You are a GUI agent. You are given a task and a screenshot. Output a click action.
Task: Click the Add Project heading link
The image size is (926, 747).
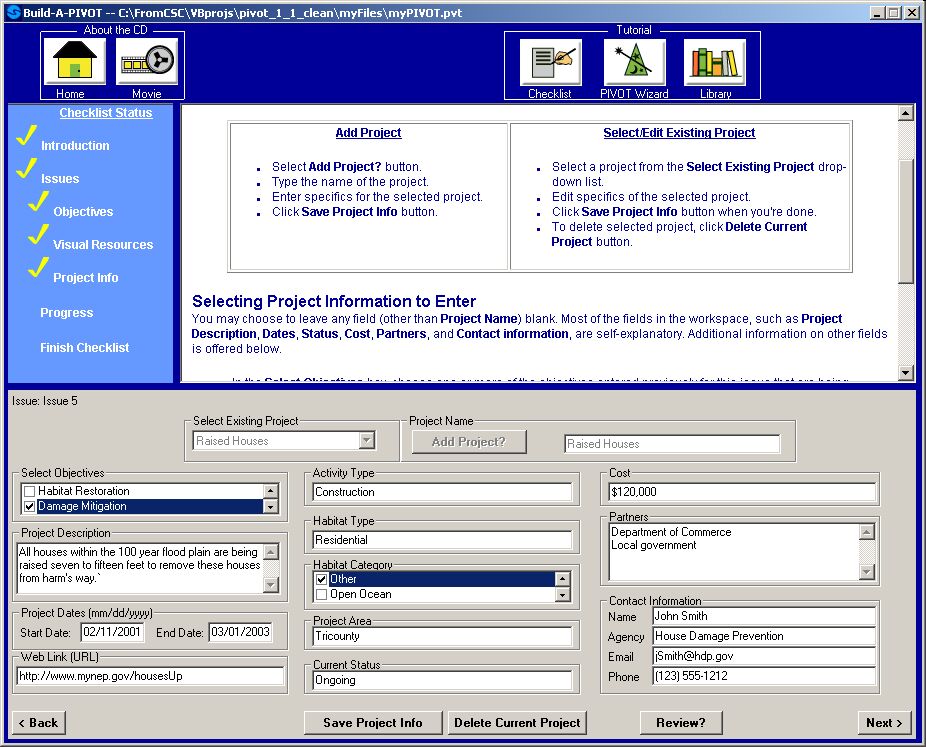coord(369,133)
